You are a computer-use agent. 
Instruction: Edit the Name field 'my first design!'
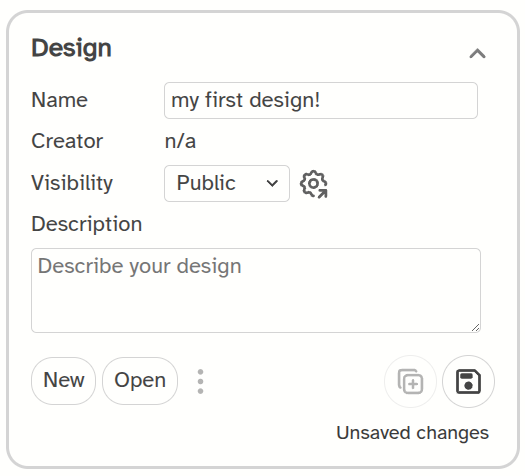(x=321, y=100)
